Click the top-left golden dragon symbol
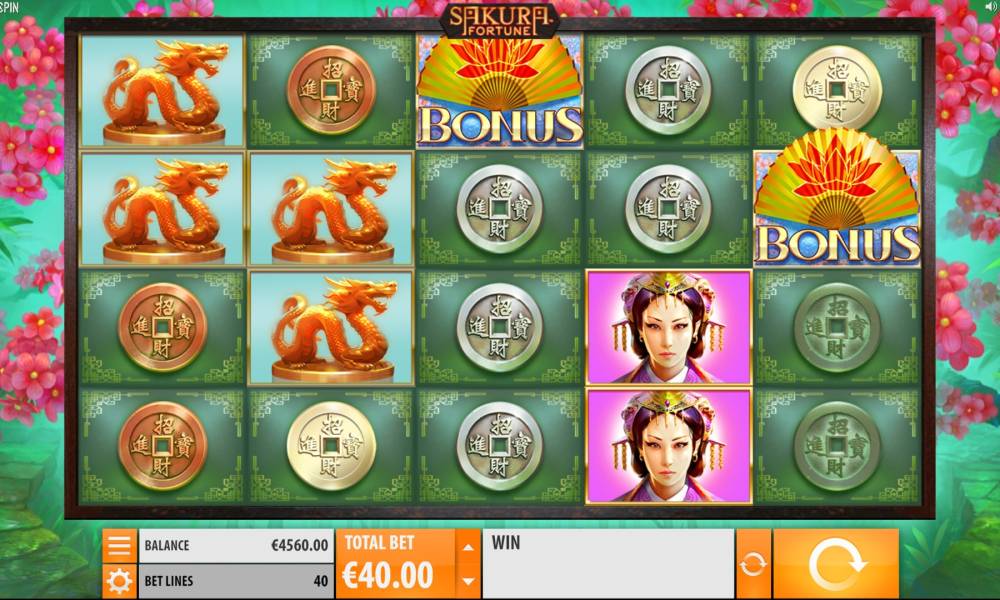This screenshot has height=600, width=1000. (162, 91)
